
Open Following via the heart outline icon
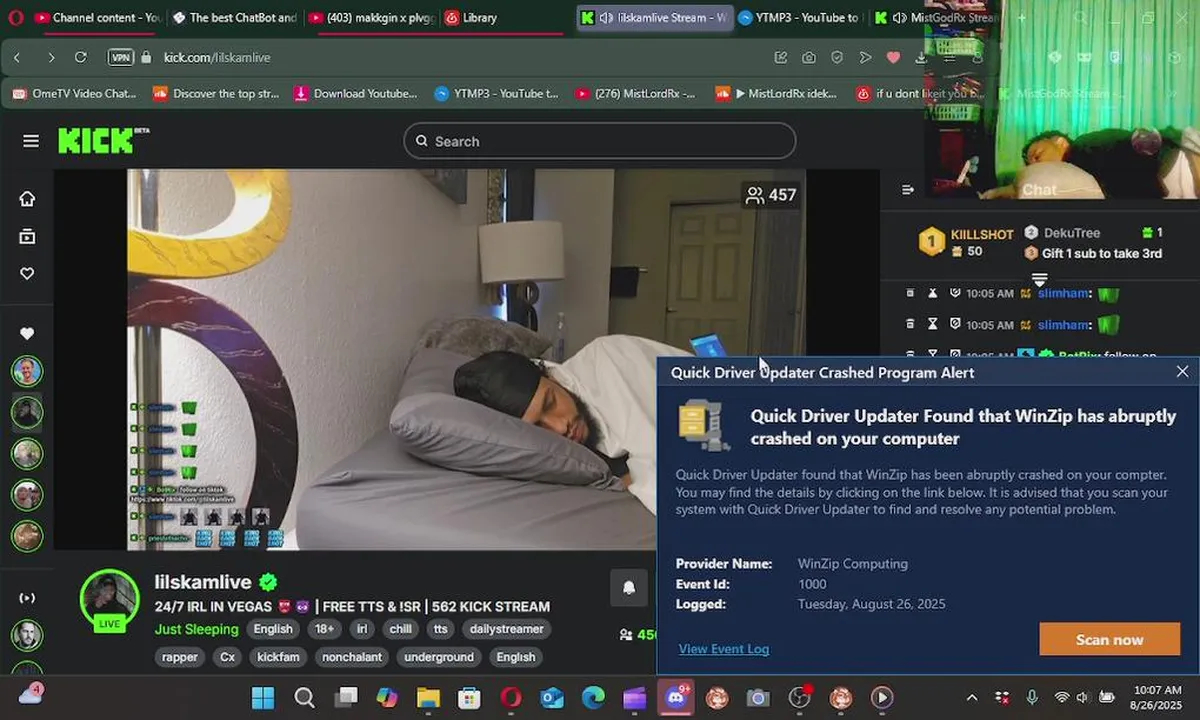27,273
